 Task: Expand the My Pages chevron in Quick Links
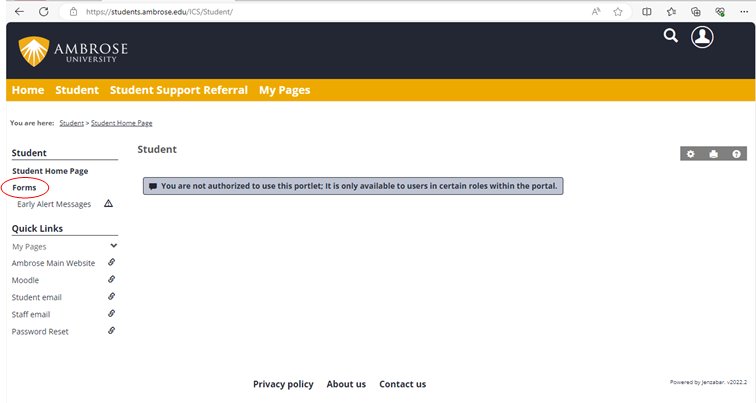pyautogui.click(x=113, y=246)
